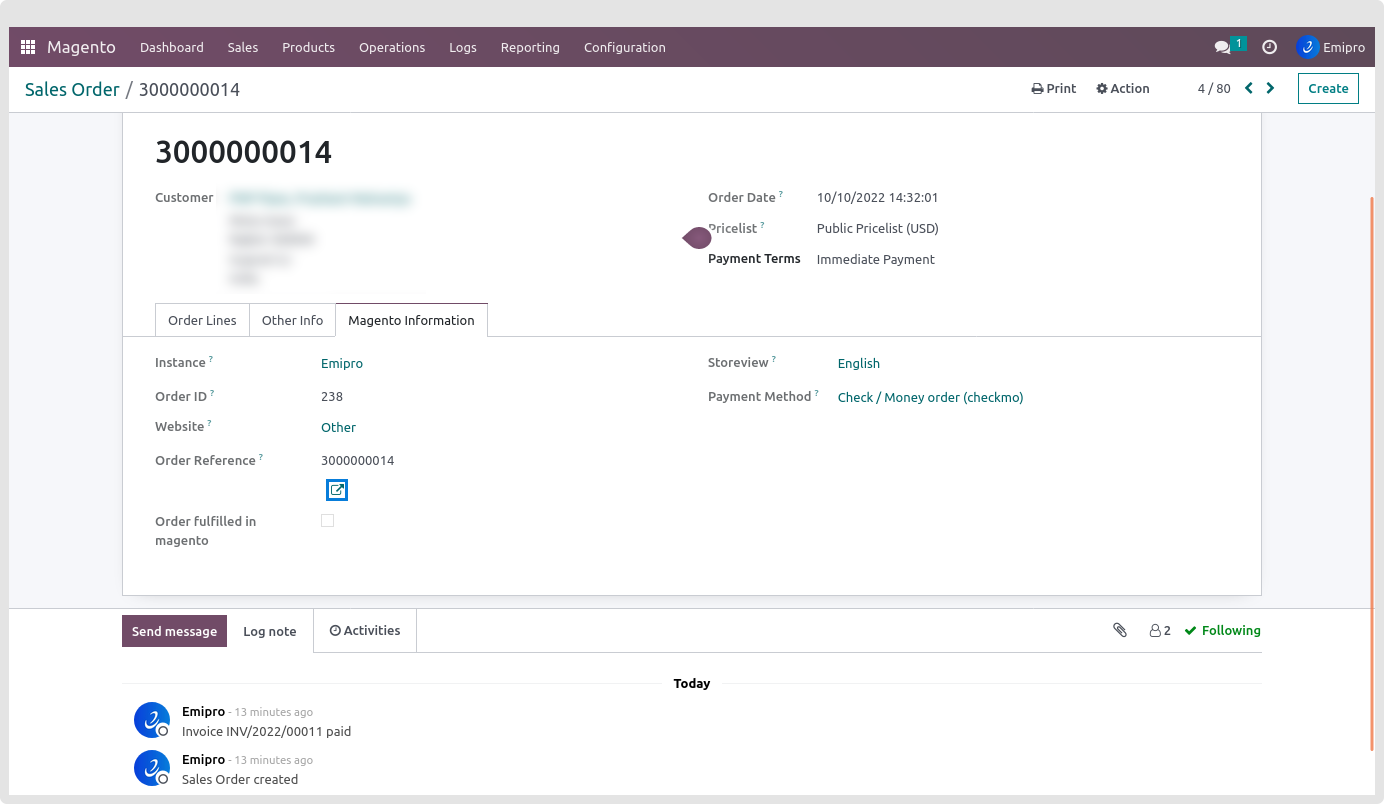The width and height of the screenshot is (1384, 804).
Task: Open the apps grid menu icon
Action: [28, 47]
